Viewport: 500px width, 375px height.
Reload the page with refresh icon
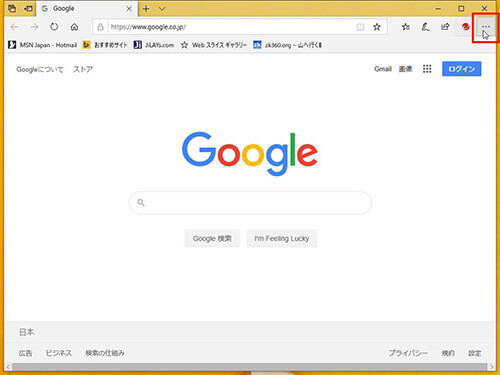coord(54,27)
